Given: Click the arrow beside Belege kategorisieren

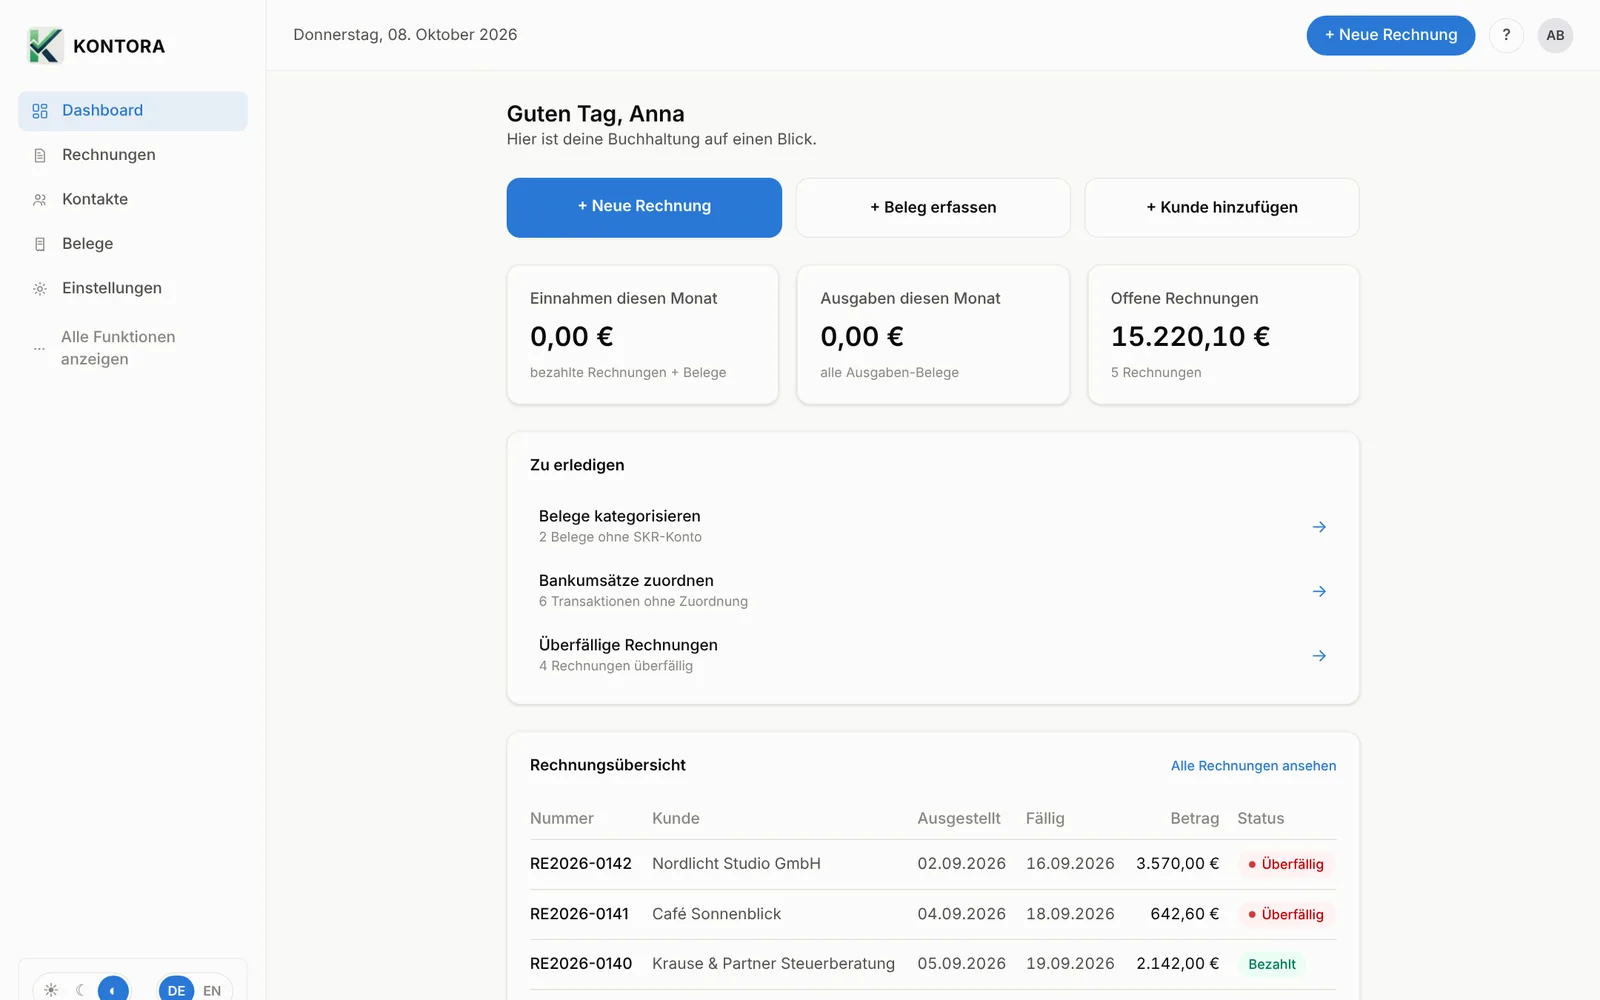Looking at the screenshot, I should tap(1319, 527).
